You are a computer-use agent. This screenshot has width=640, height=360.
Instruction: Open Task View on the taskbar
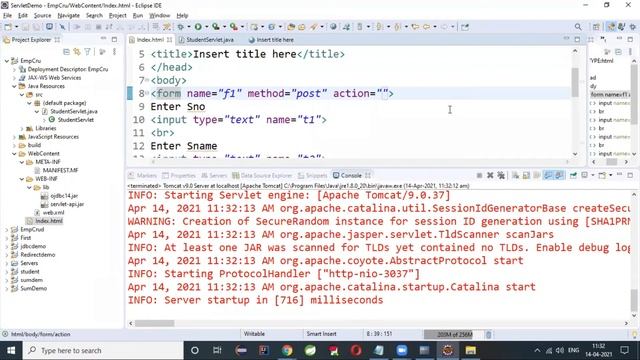[x=217, y=351]
